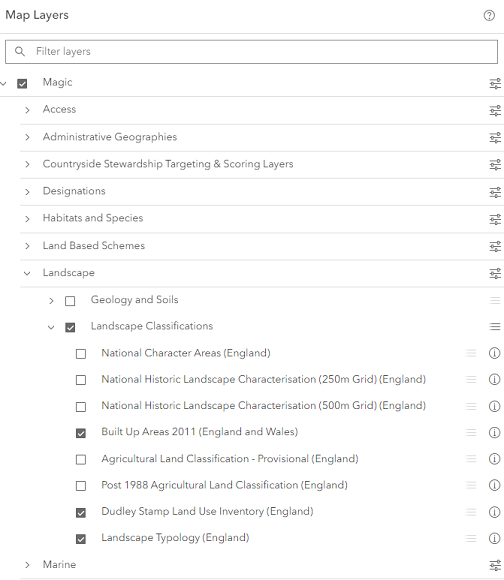Click the Filter layers search field

click(x=251, y=52)
